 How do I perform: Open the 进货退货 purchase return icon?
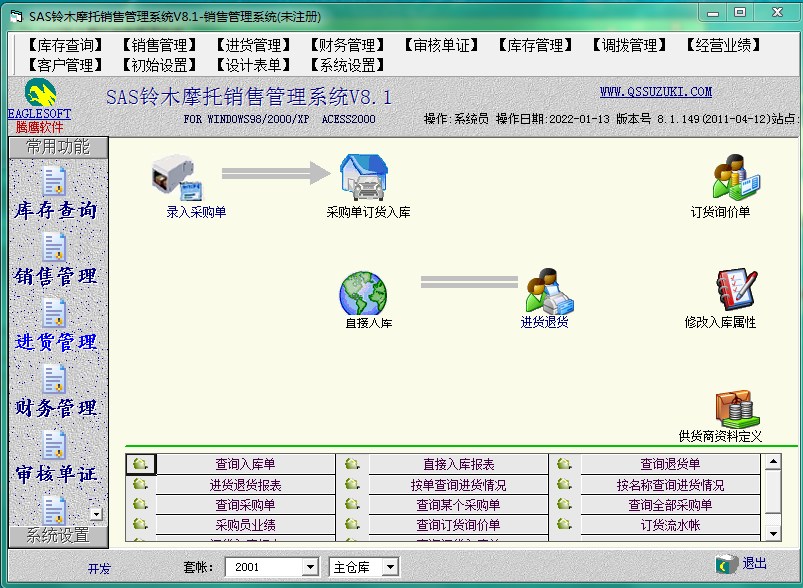pyautogui.click(x=550, y=291)
